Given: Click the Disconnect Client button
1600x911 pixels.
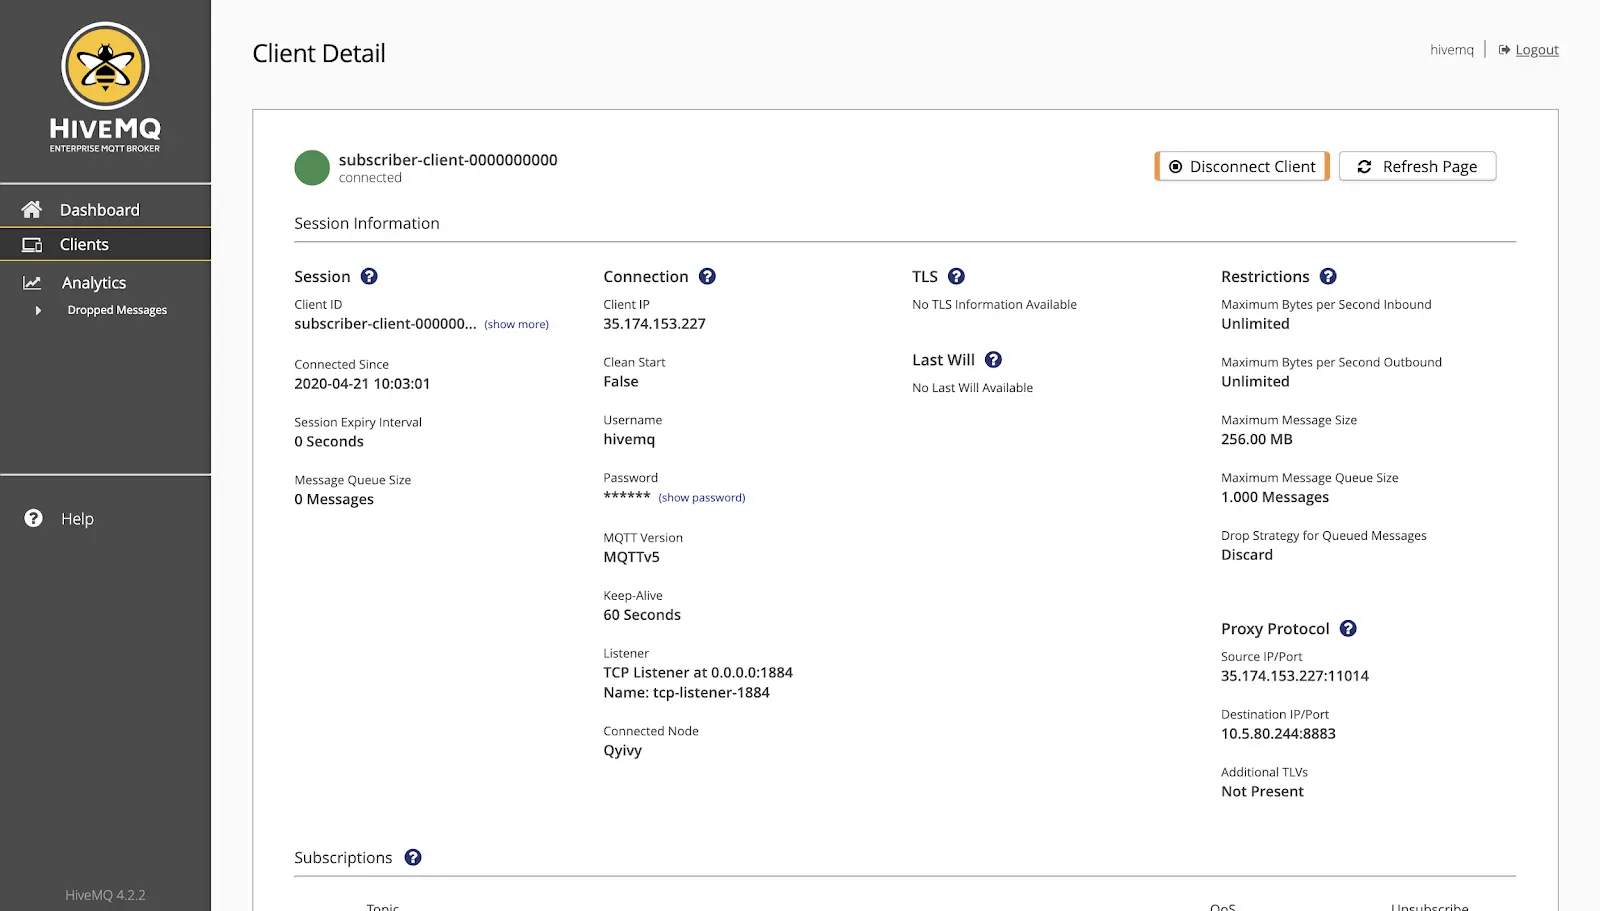Looking at the screenshot, I should pyautogui.click(x=1242, y=167).
